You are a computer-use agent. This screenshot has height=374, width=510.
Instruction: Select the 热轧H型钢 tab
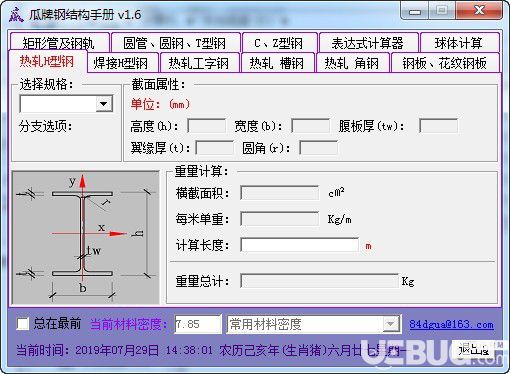pyautogui.click(x=47, y=62)
